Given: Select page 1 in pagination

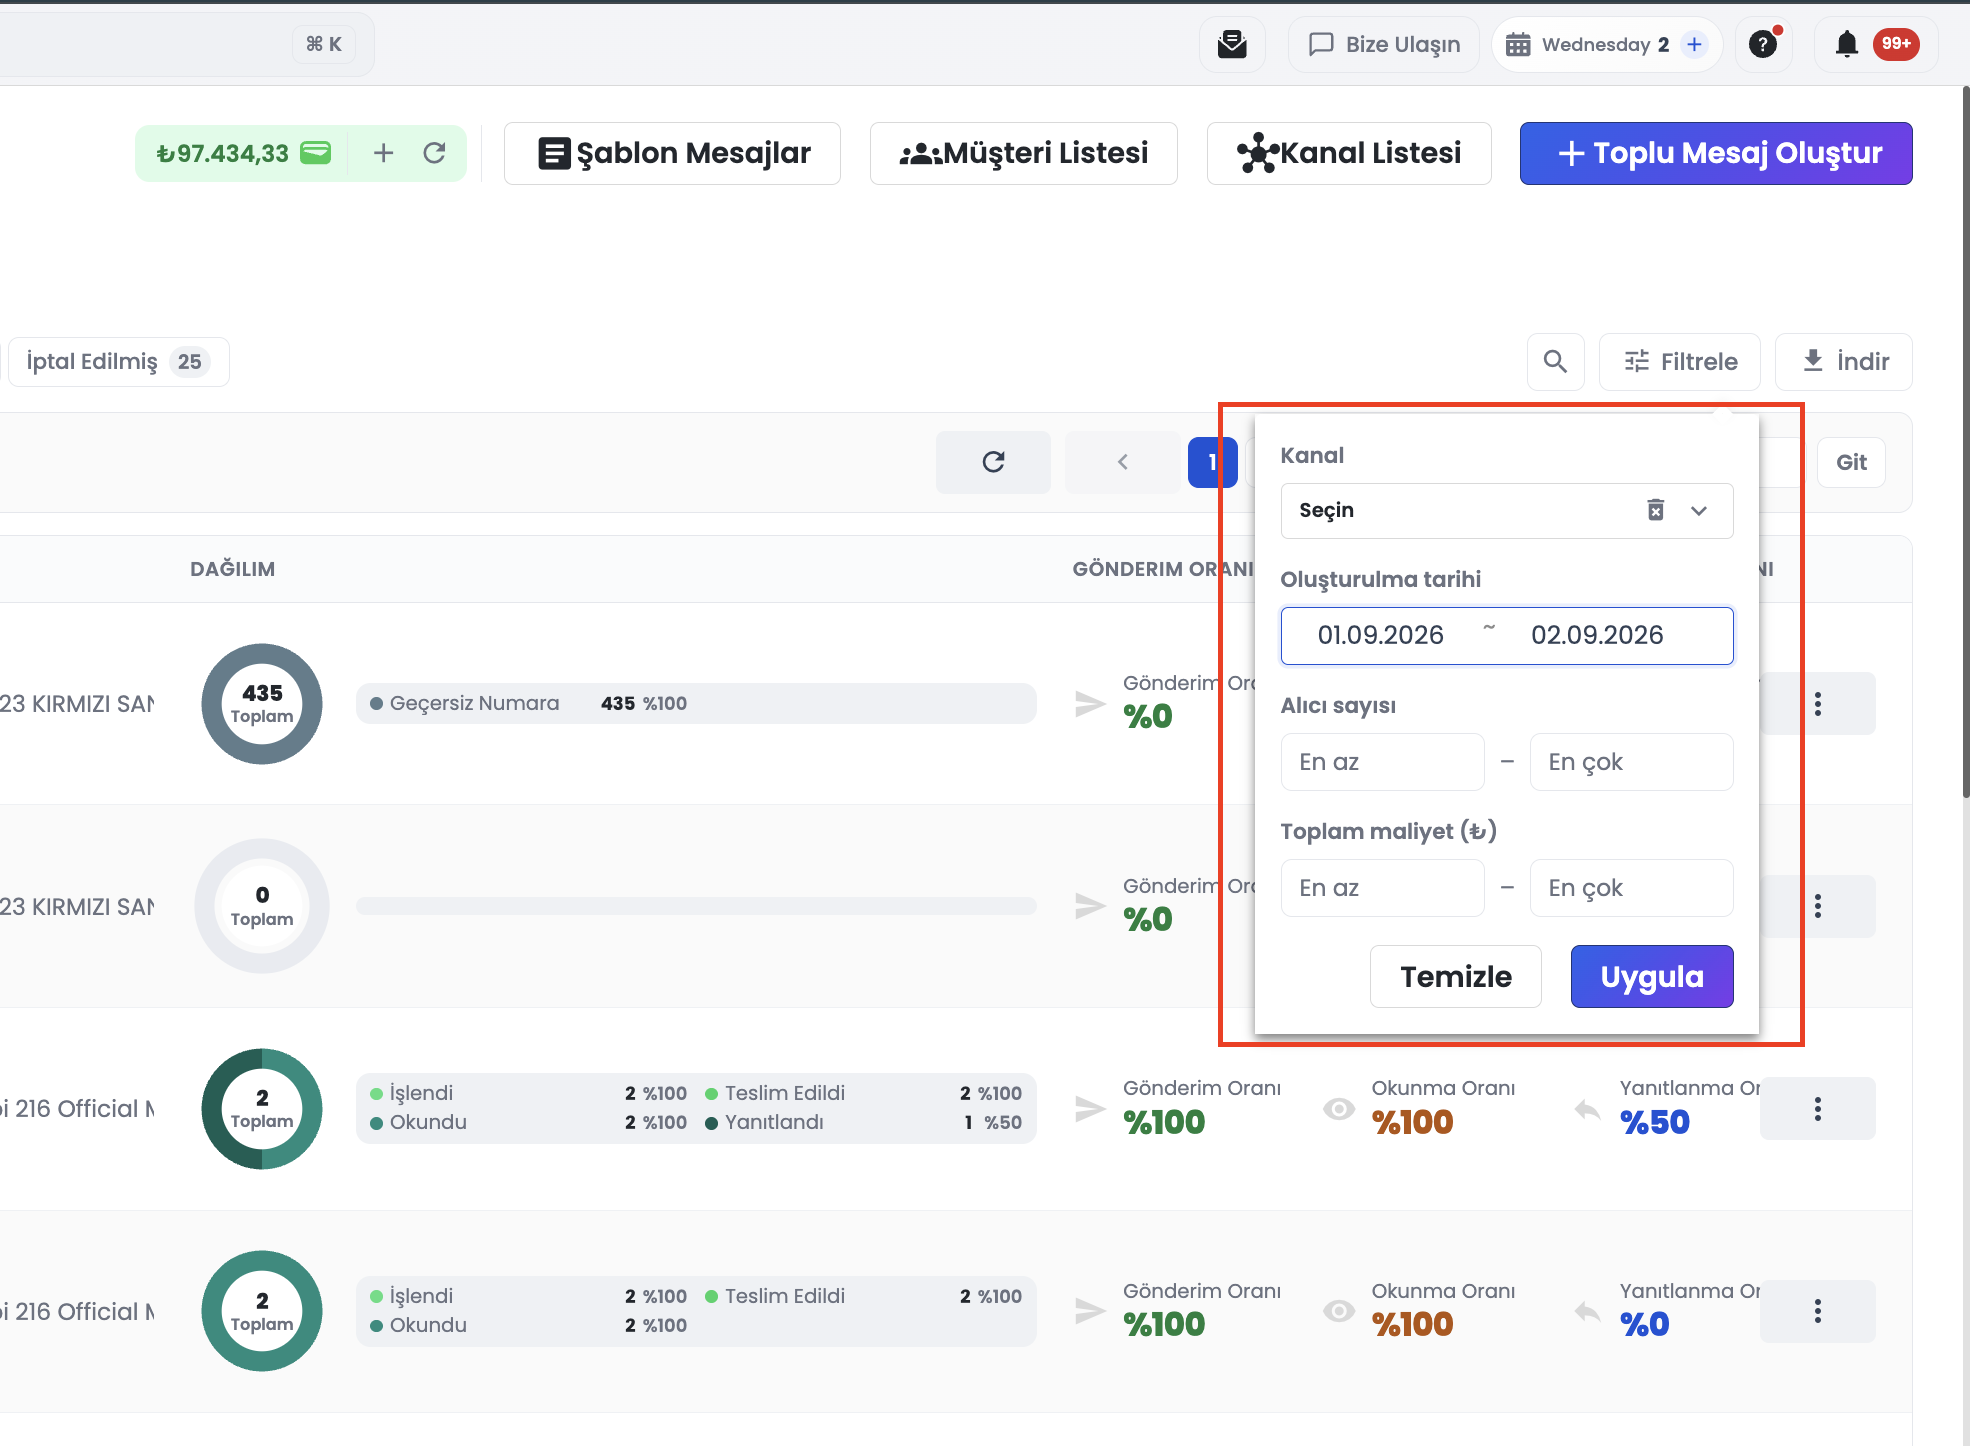Looking at the screenshot, I should coord(1212,462).
